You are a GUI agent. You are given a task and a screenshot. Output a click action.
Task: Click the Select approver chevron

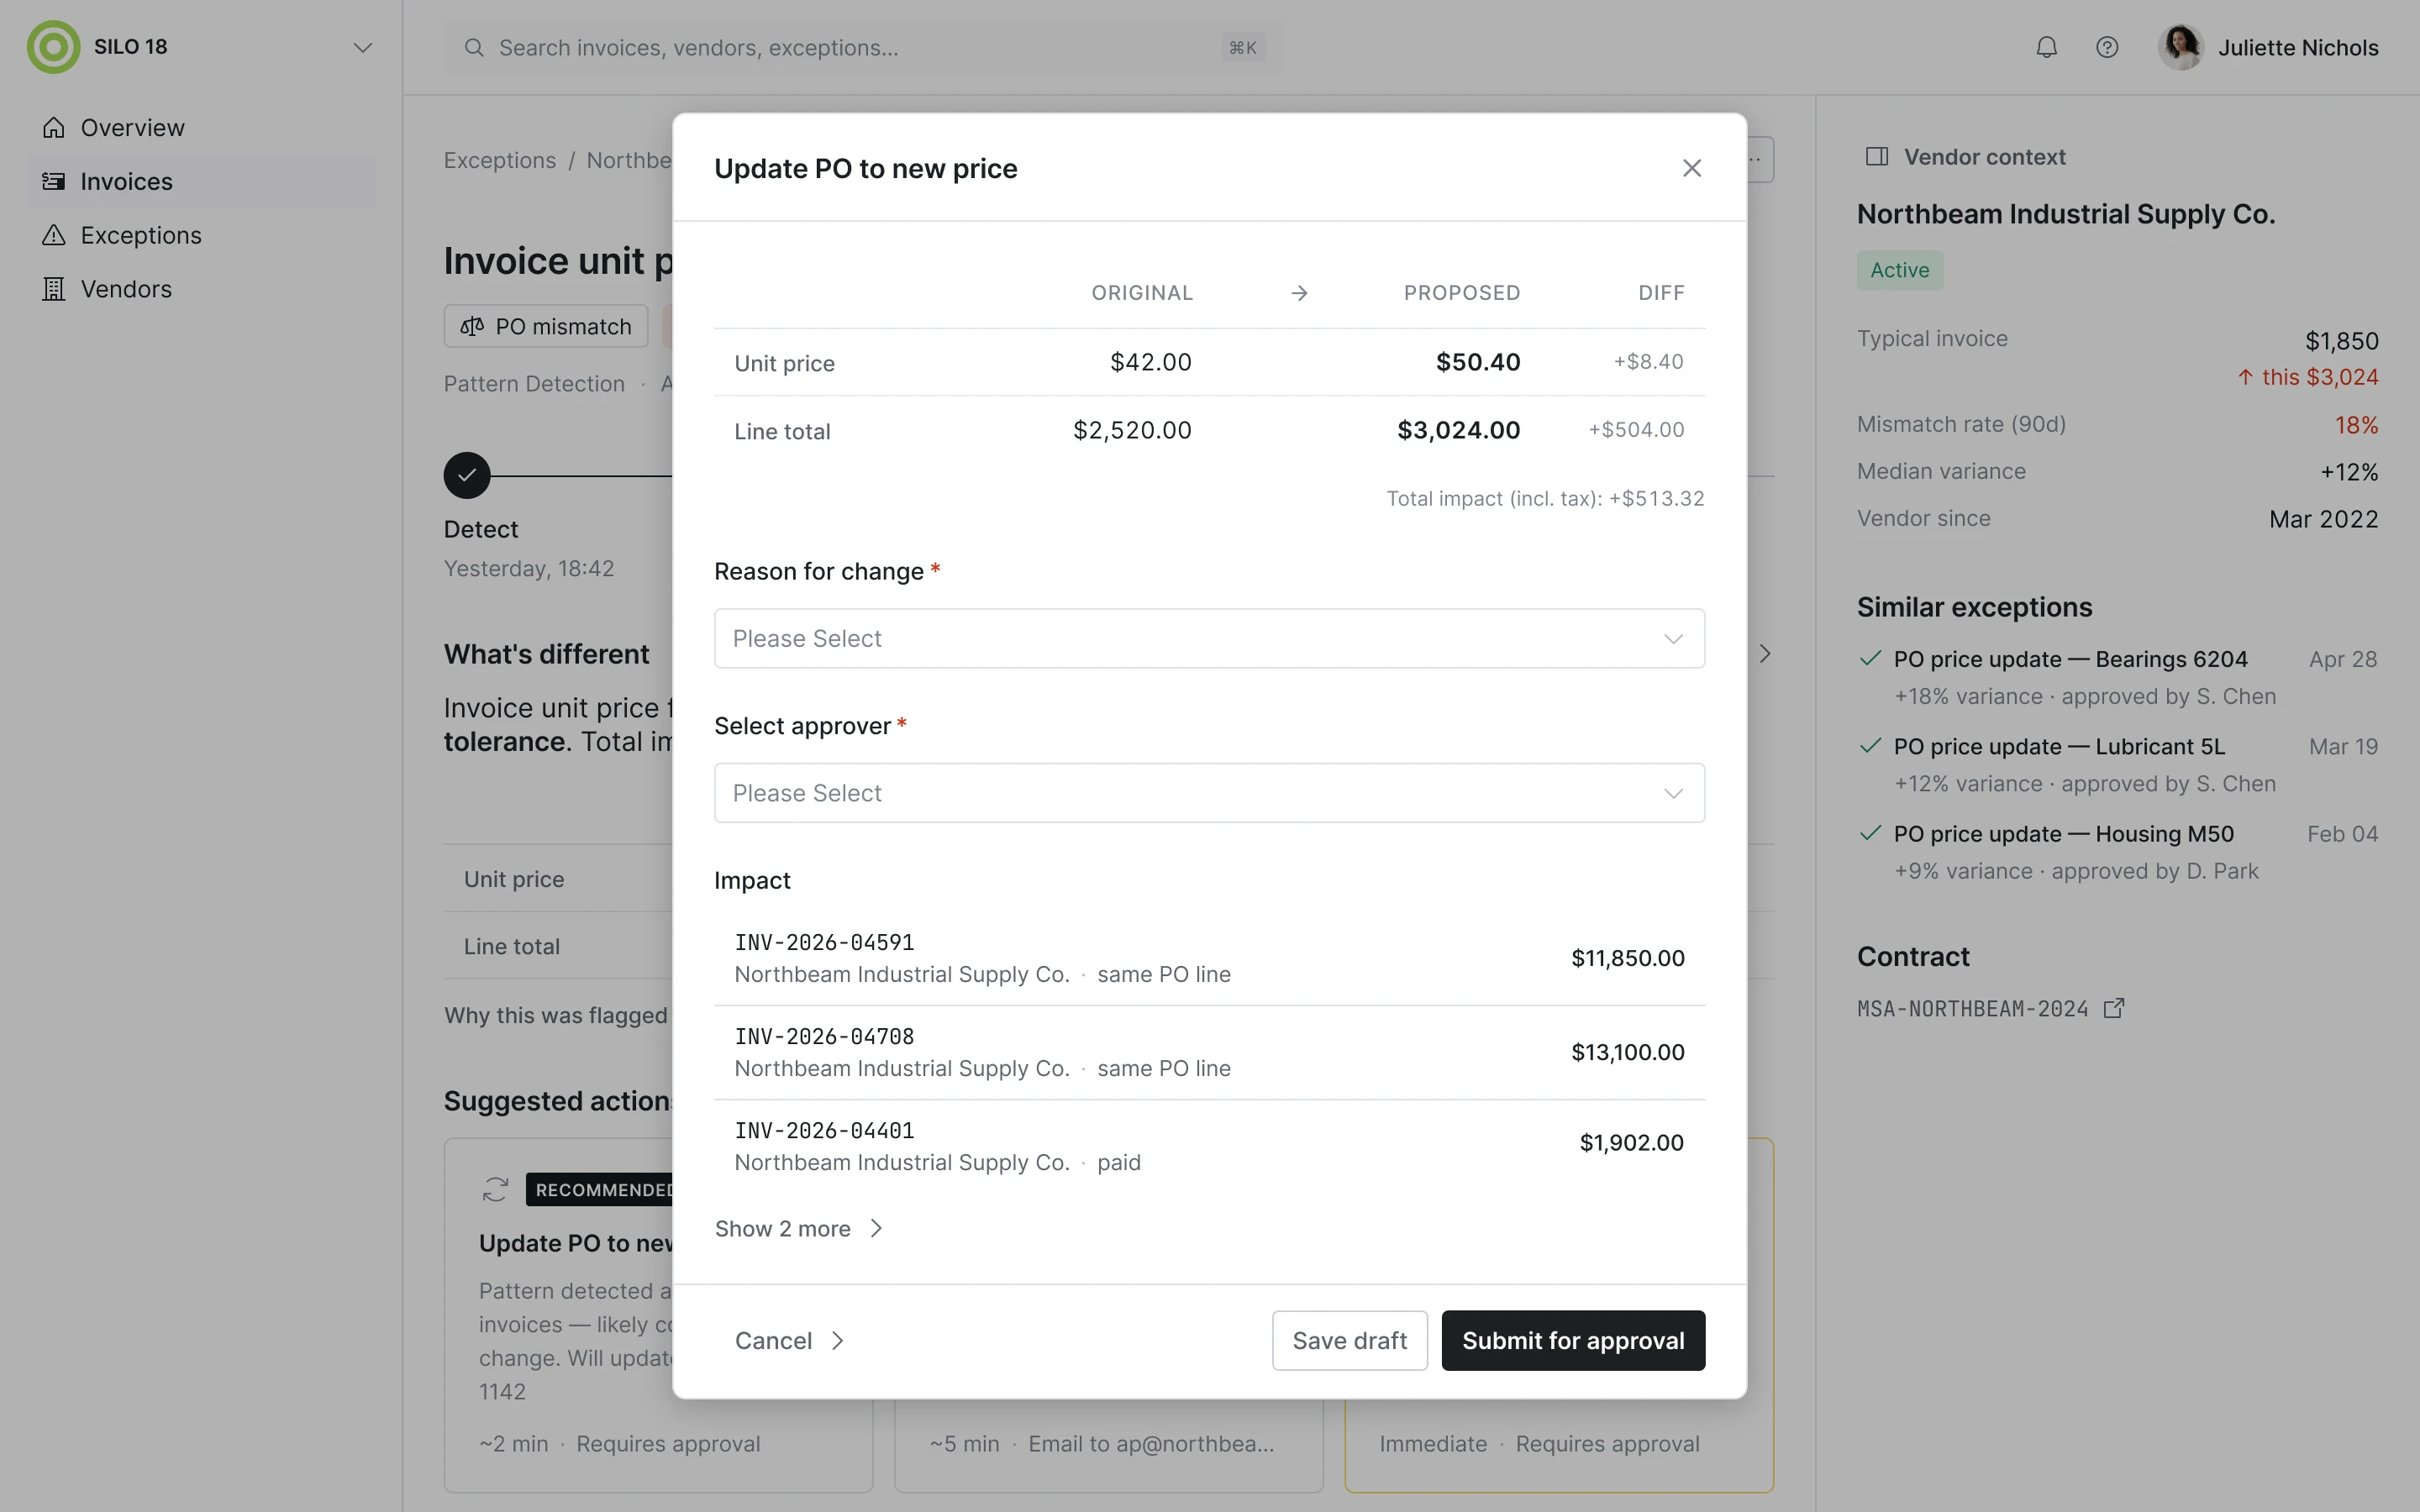tap(1673, 794)
